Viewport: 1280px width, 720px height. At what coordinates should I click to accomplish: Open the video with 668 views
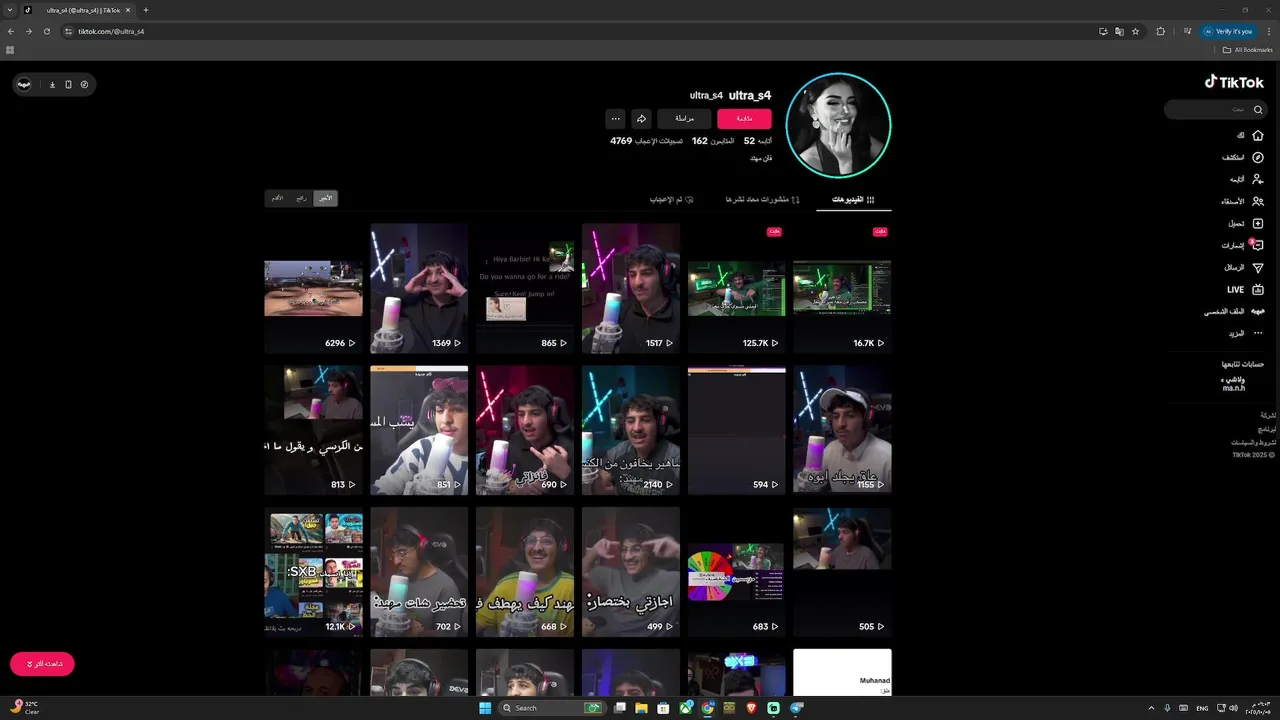click(525, 572)
